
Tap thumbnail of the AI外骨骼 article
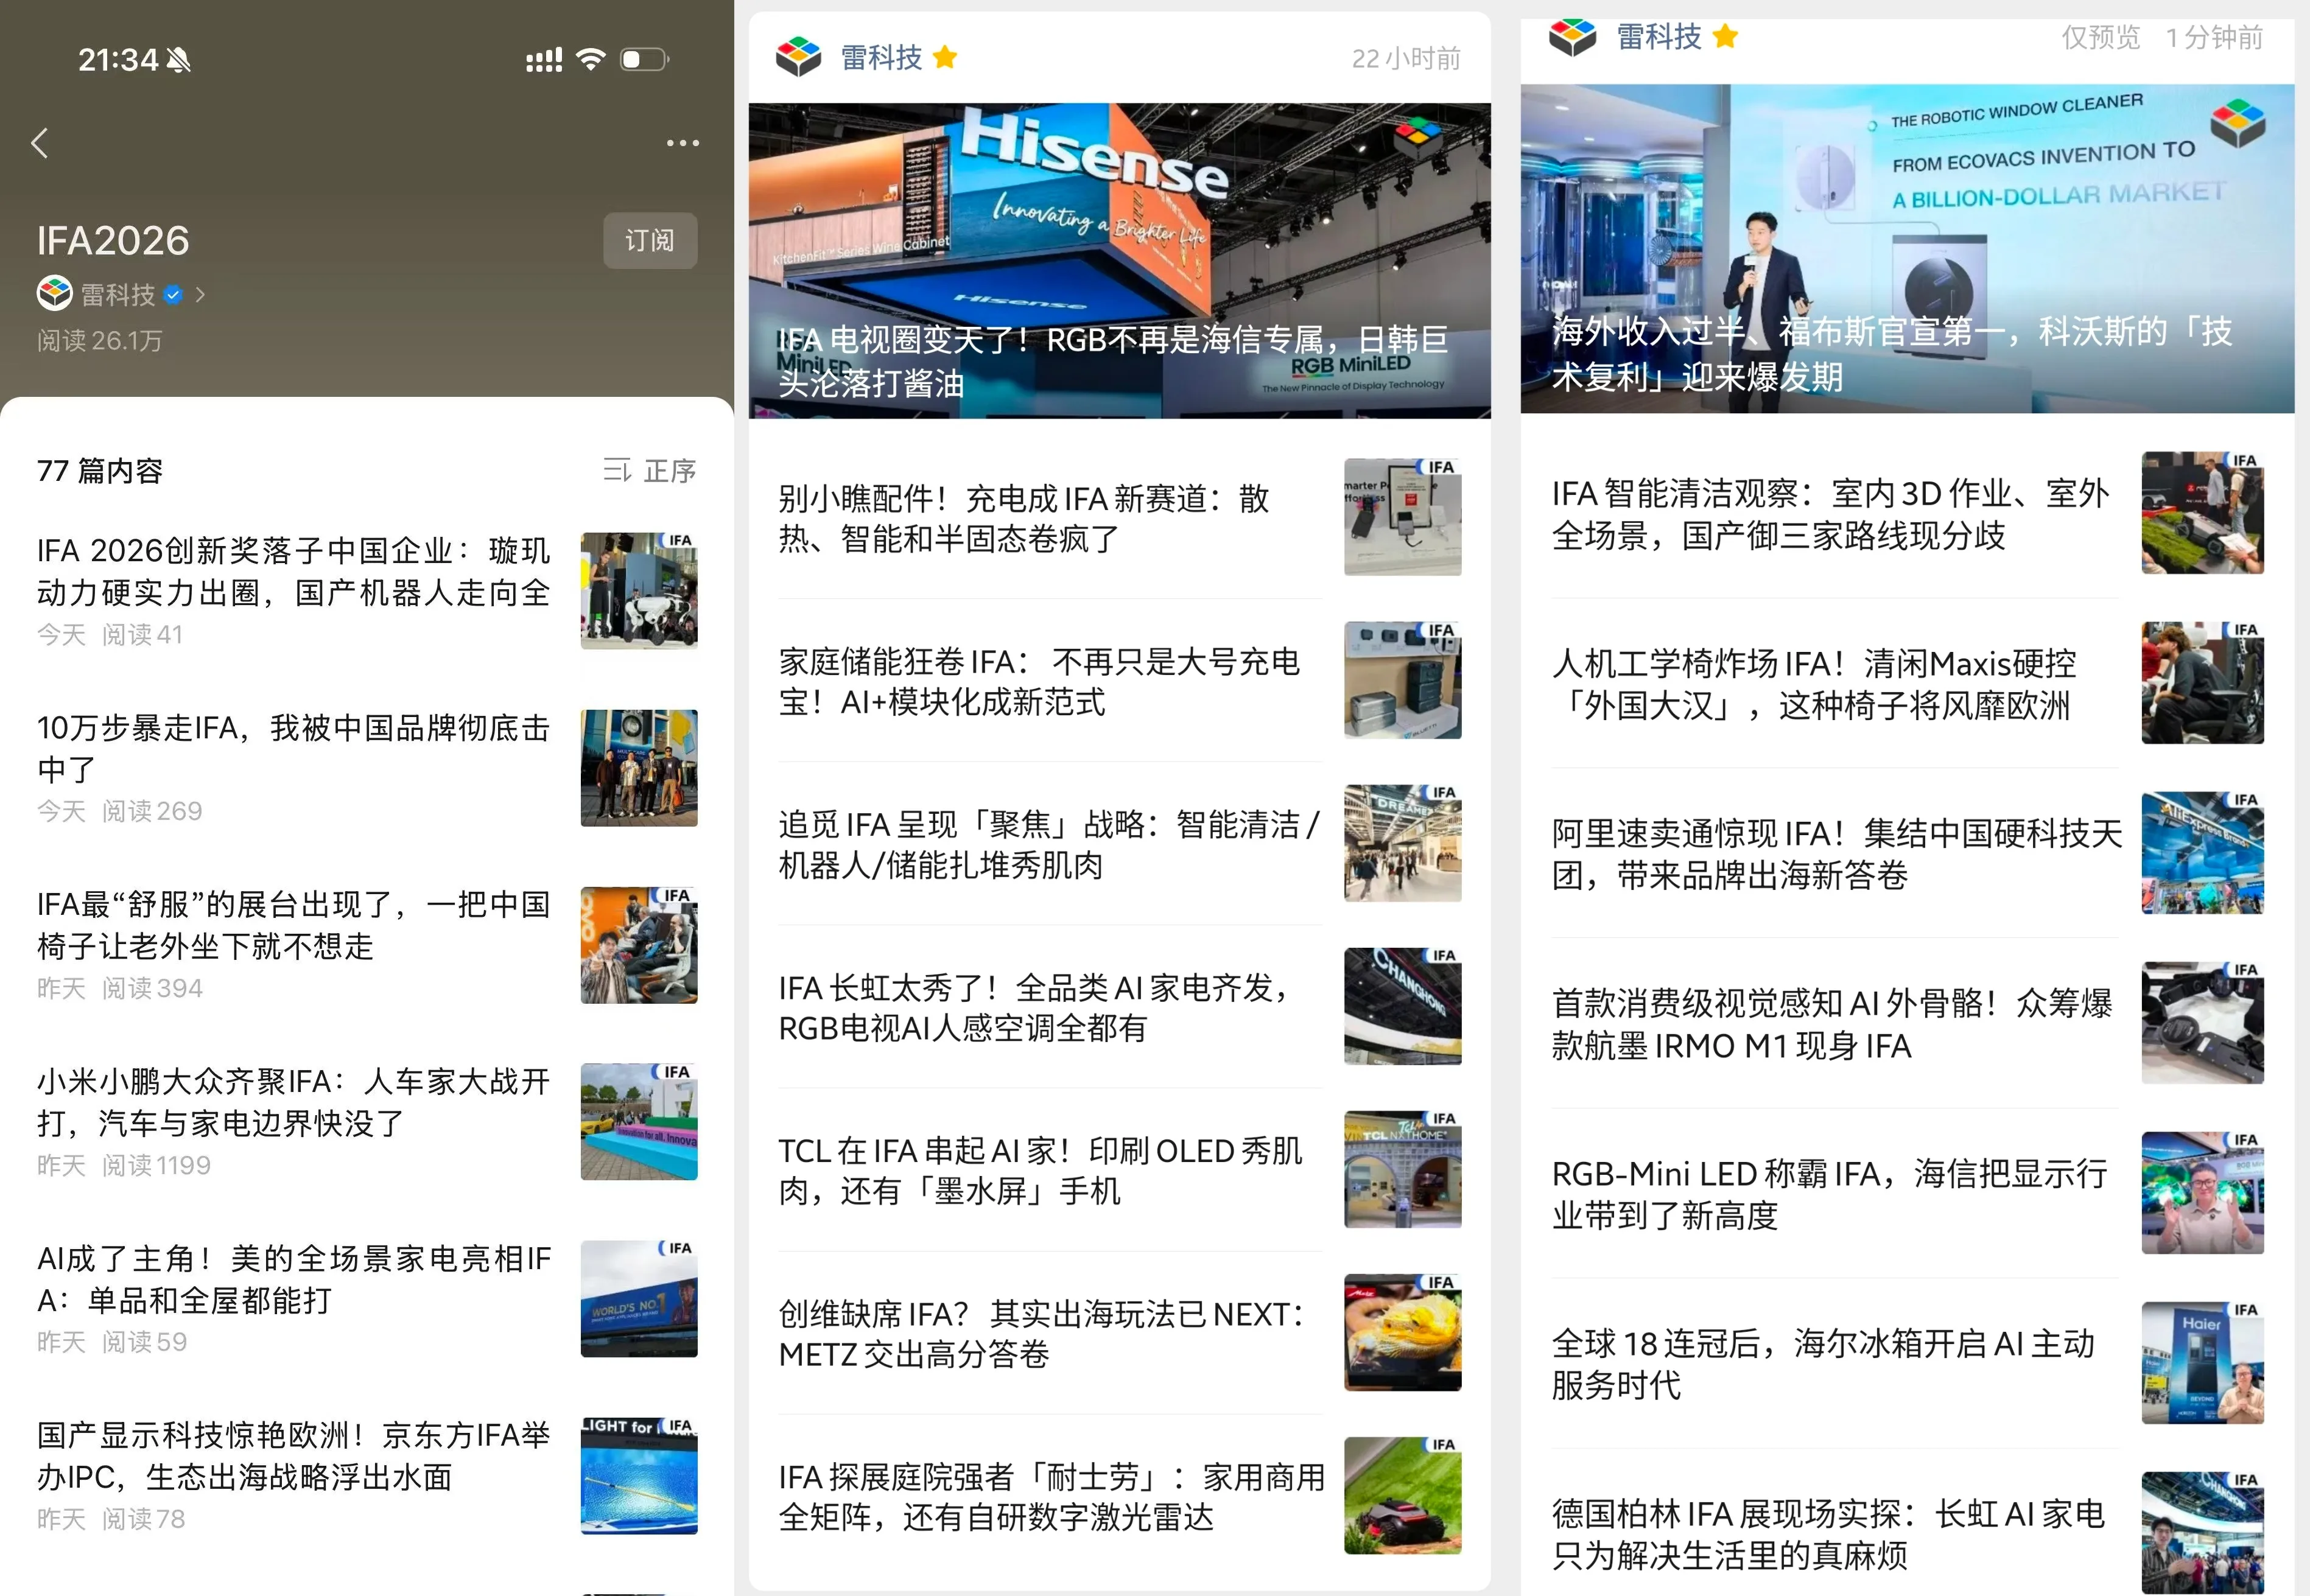click(2203, 1023)
